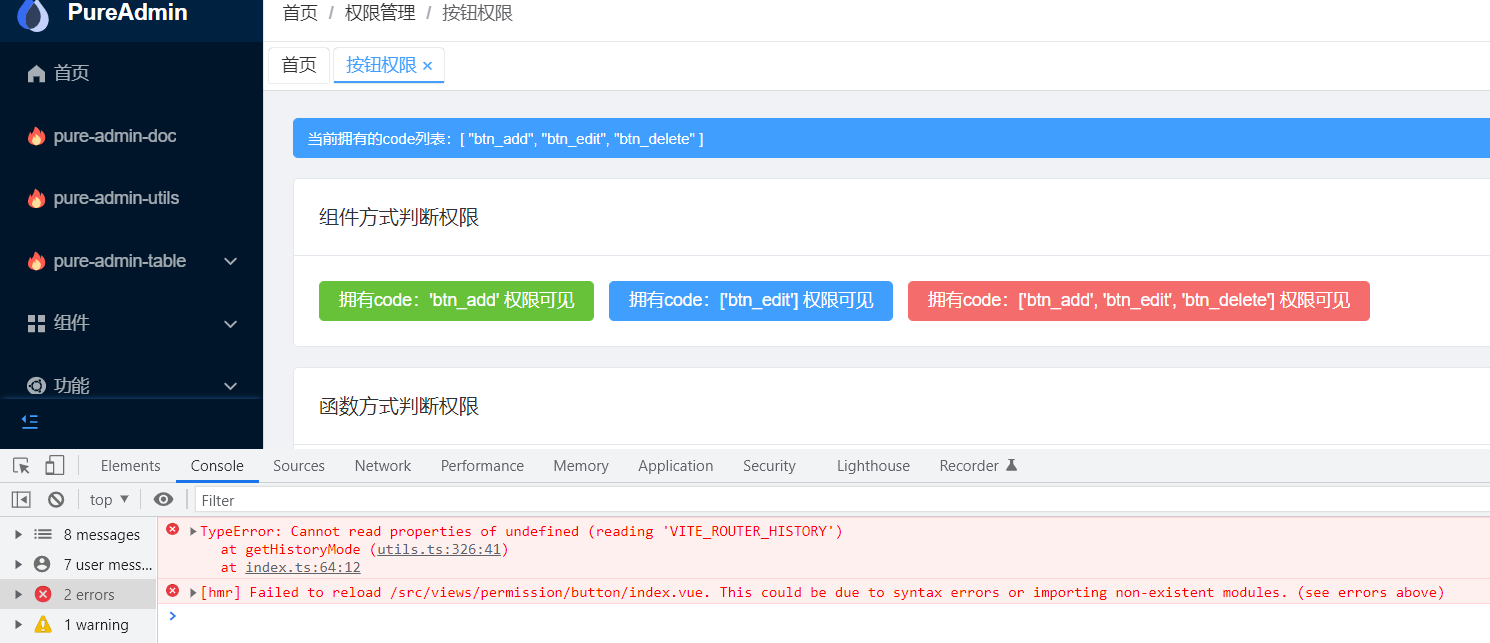This screenshot has width=1490, height=643.
Task: Toggle the 1 warning console filter
Action: 78,624
